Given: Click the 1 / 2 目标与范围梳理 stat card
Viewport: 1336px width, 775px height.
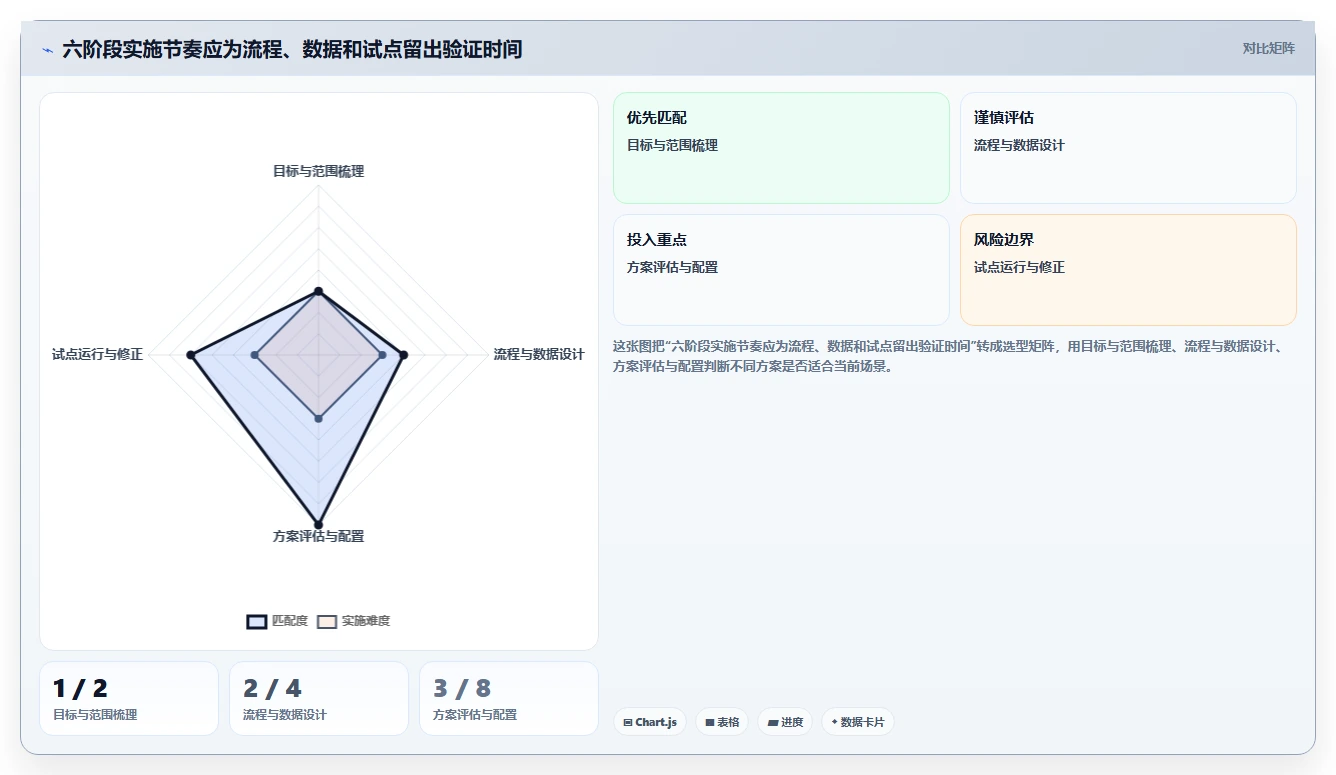Looking at the screenshot, I should (129, 698).
